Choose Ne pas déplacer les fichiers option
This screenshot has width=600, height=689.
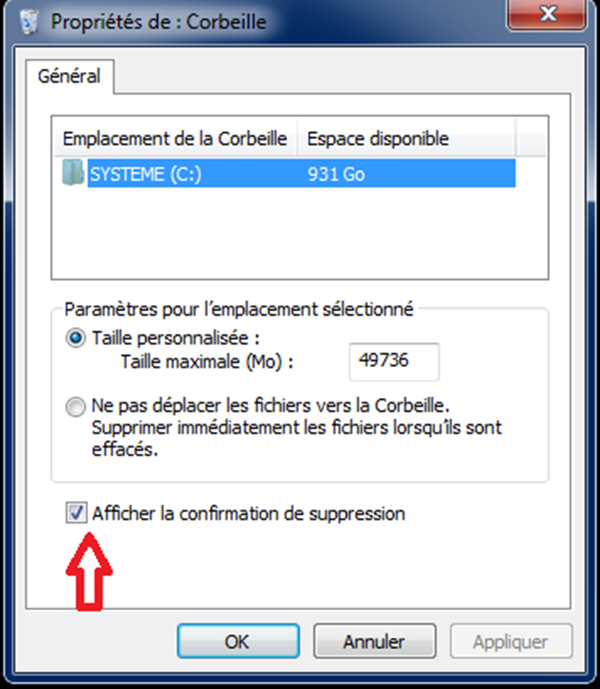point(75,407)
